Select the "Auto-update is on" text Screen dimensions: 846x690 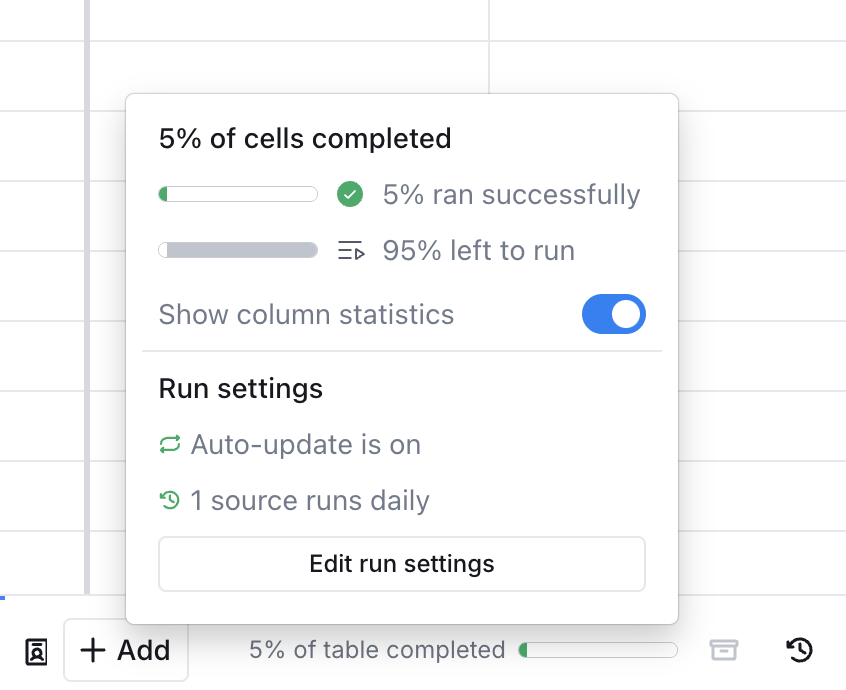(305, 444)
